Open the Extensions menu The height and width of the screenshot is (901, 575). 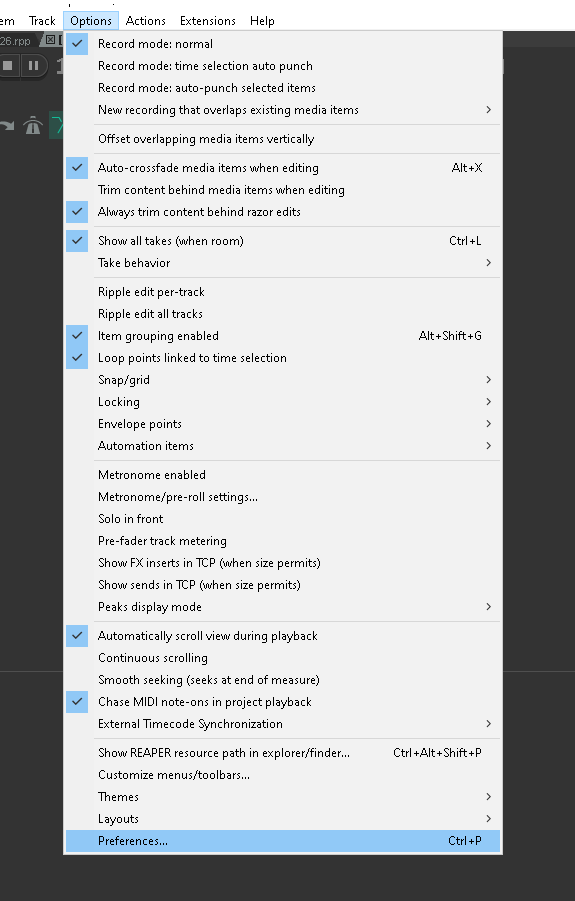click(207, 21)
